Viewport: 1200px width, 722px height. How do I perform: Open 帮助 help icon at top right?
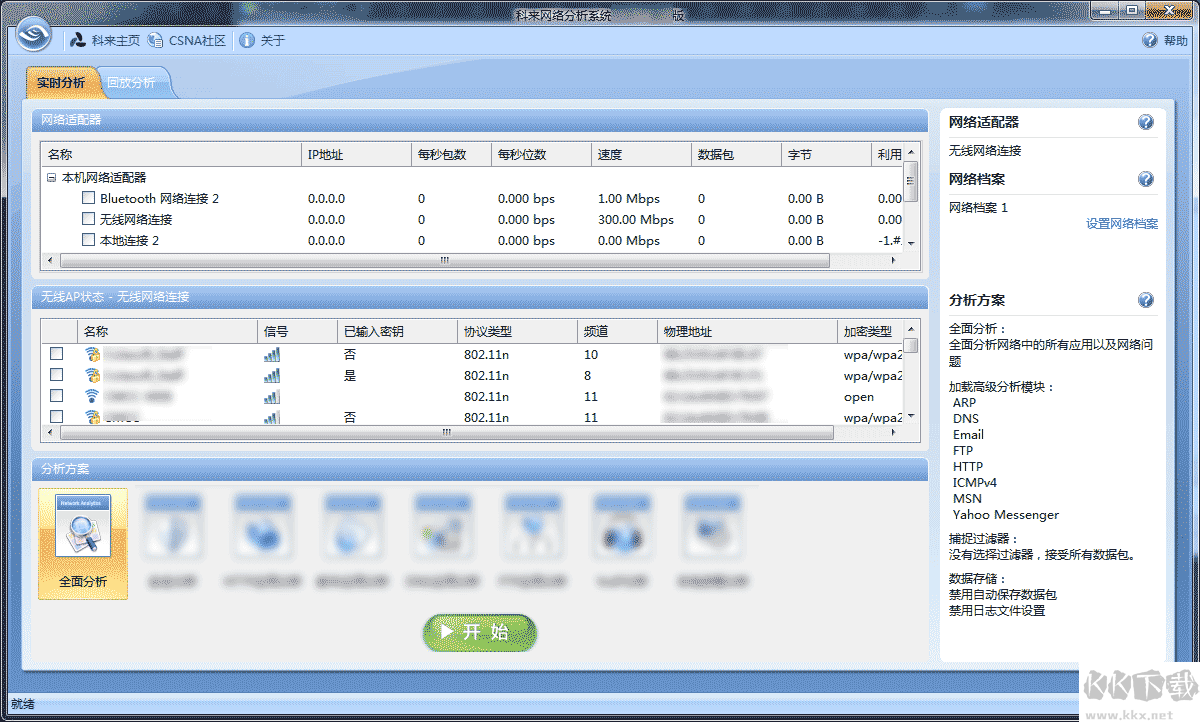click(x=1150, y=41)
